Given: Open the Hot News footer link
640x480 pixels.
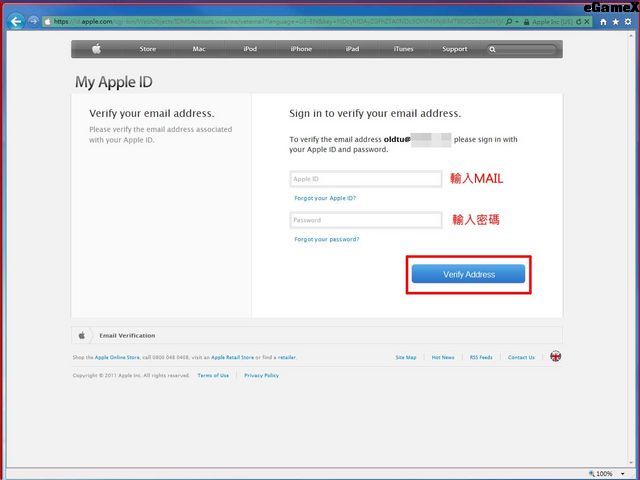Looking at the screenshot, I should click(443, 357).
